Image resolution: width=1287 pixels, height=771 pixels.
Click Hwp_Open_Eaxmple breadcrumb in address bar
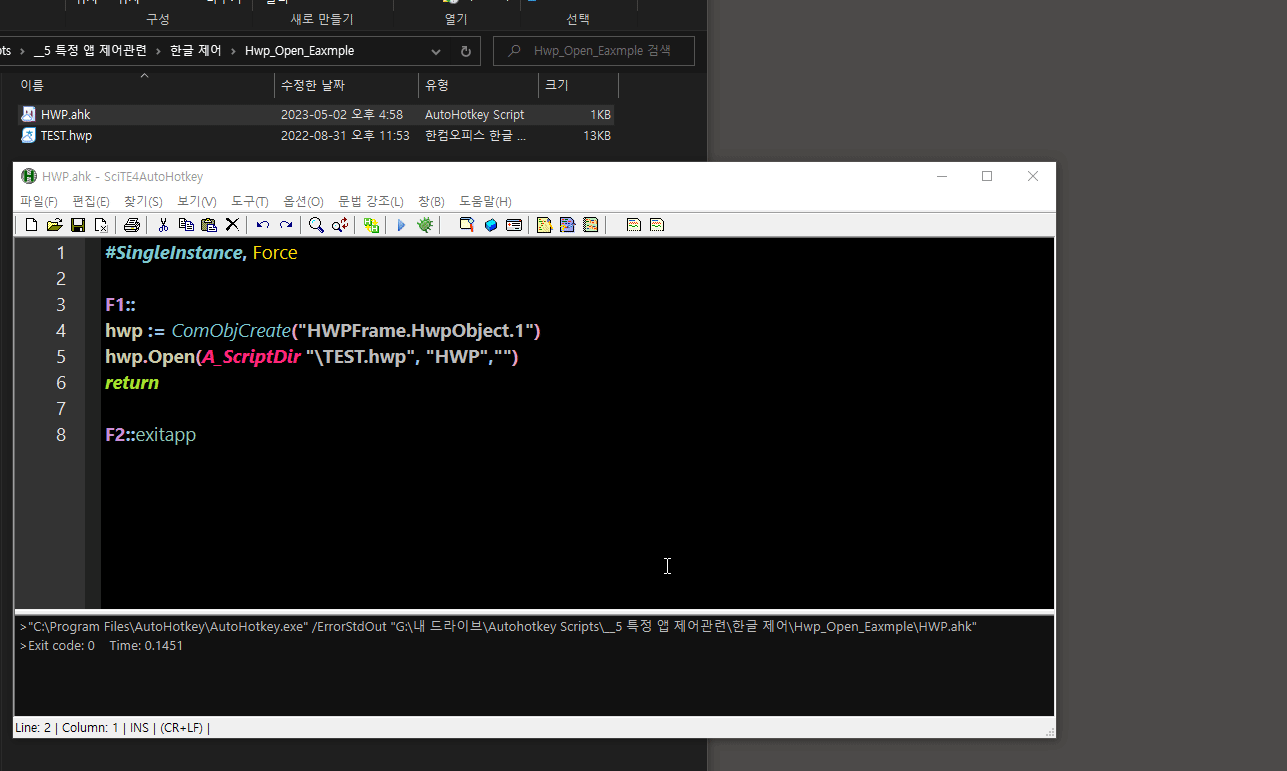tap(299, 51)
